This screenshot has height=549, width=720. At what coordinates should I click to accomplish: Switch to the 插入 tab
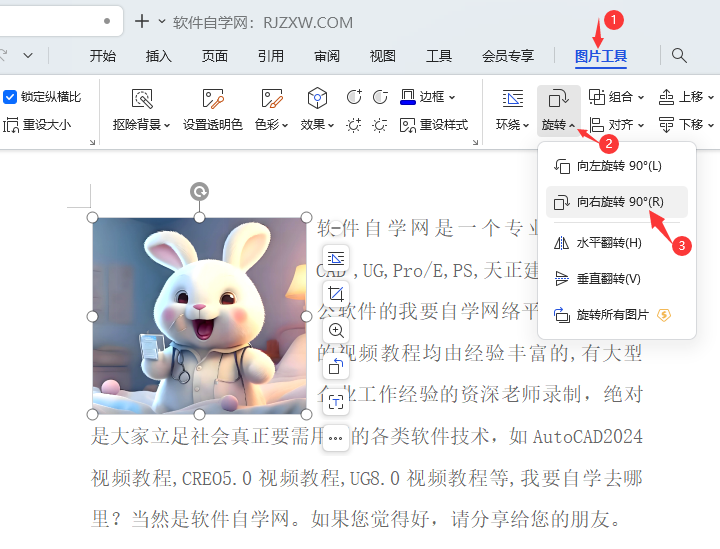(x=158, y=56)
